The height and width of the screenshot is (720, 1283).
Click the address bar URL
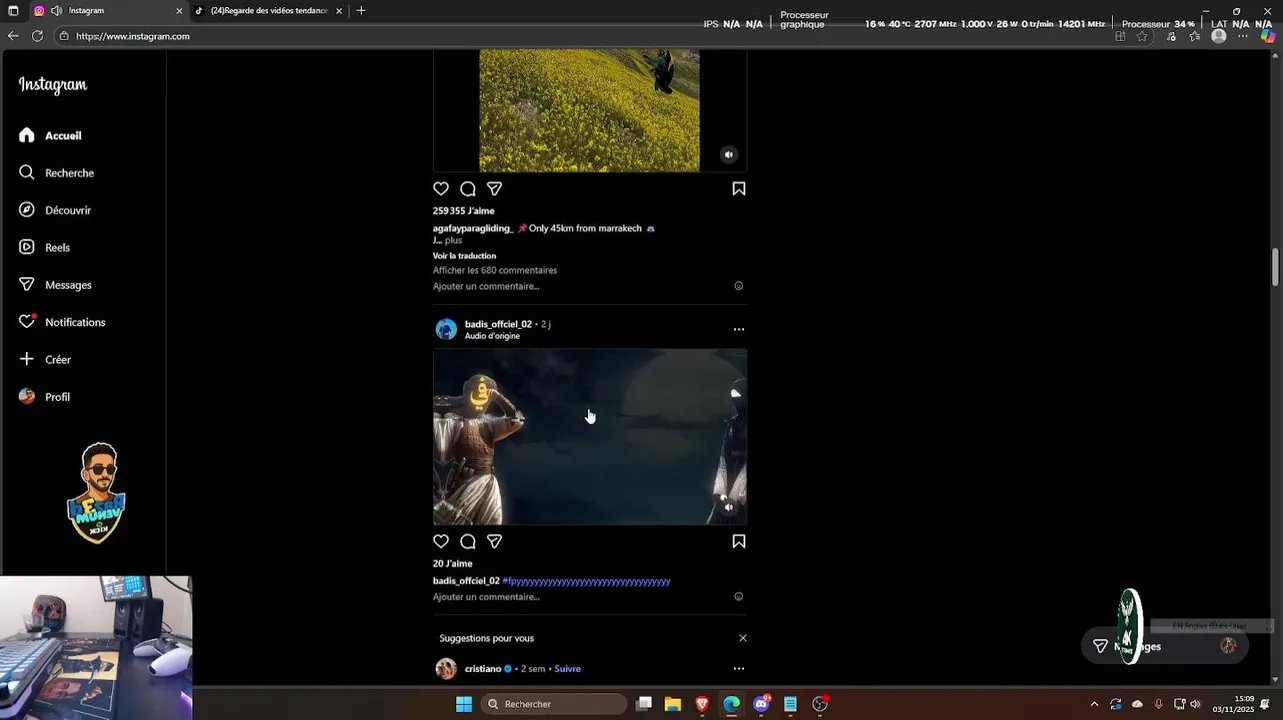(132, 36)
